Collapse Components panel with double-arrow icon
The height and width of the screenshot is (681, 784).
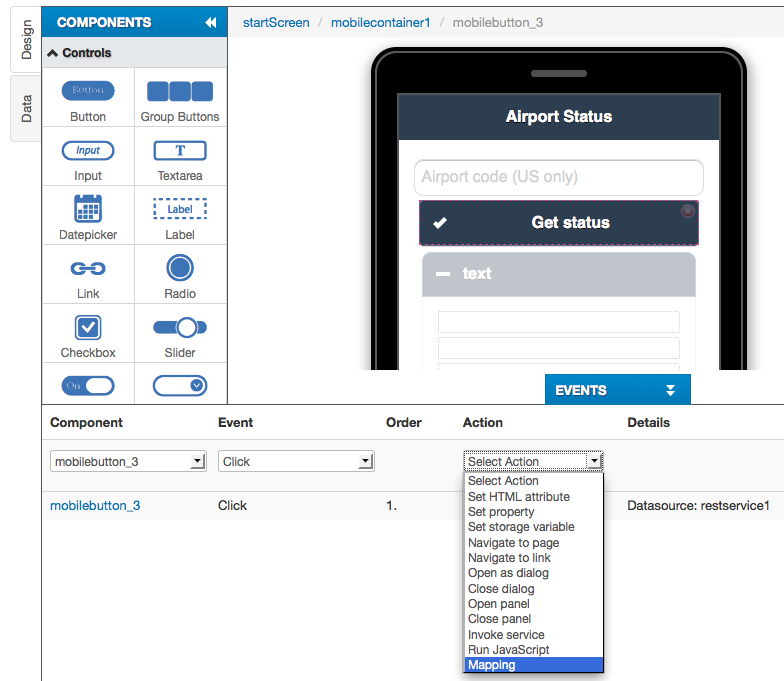(x=211, y=22)
